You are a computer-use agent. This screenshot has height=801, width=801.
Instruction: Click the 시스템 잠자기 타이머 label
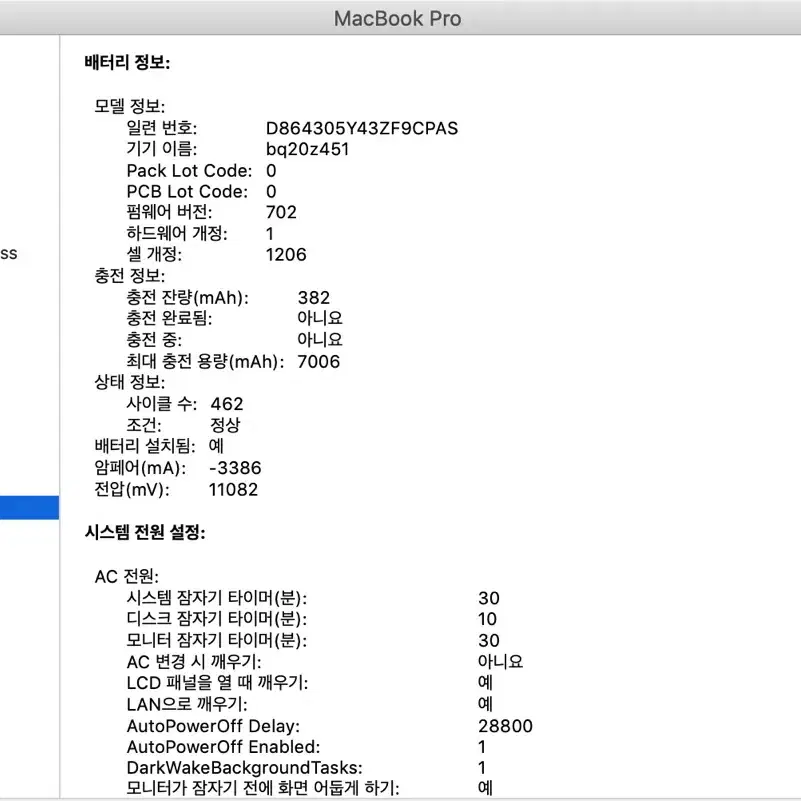(x=217, y=598)
